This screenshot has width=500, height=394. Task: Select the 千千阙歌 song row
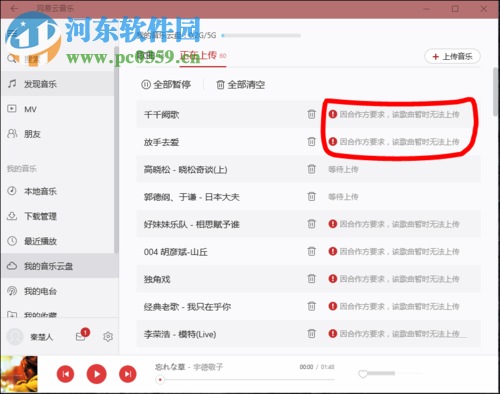(x=309, y=114)
